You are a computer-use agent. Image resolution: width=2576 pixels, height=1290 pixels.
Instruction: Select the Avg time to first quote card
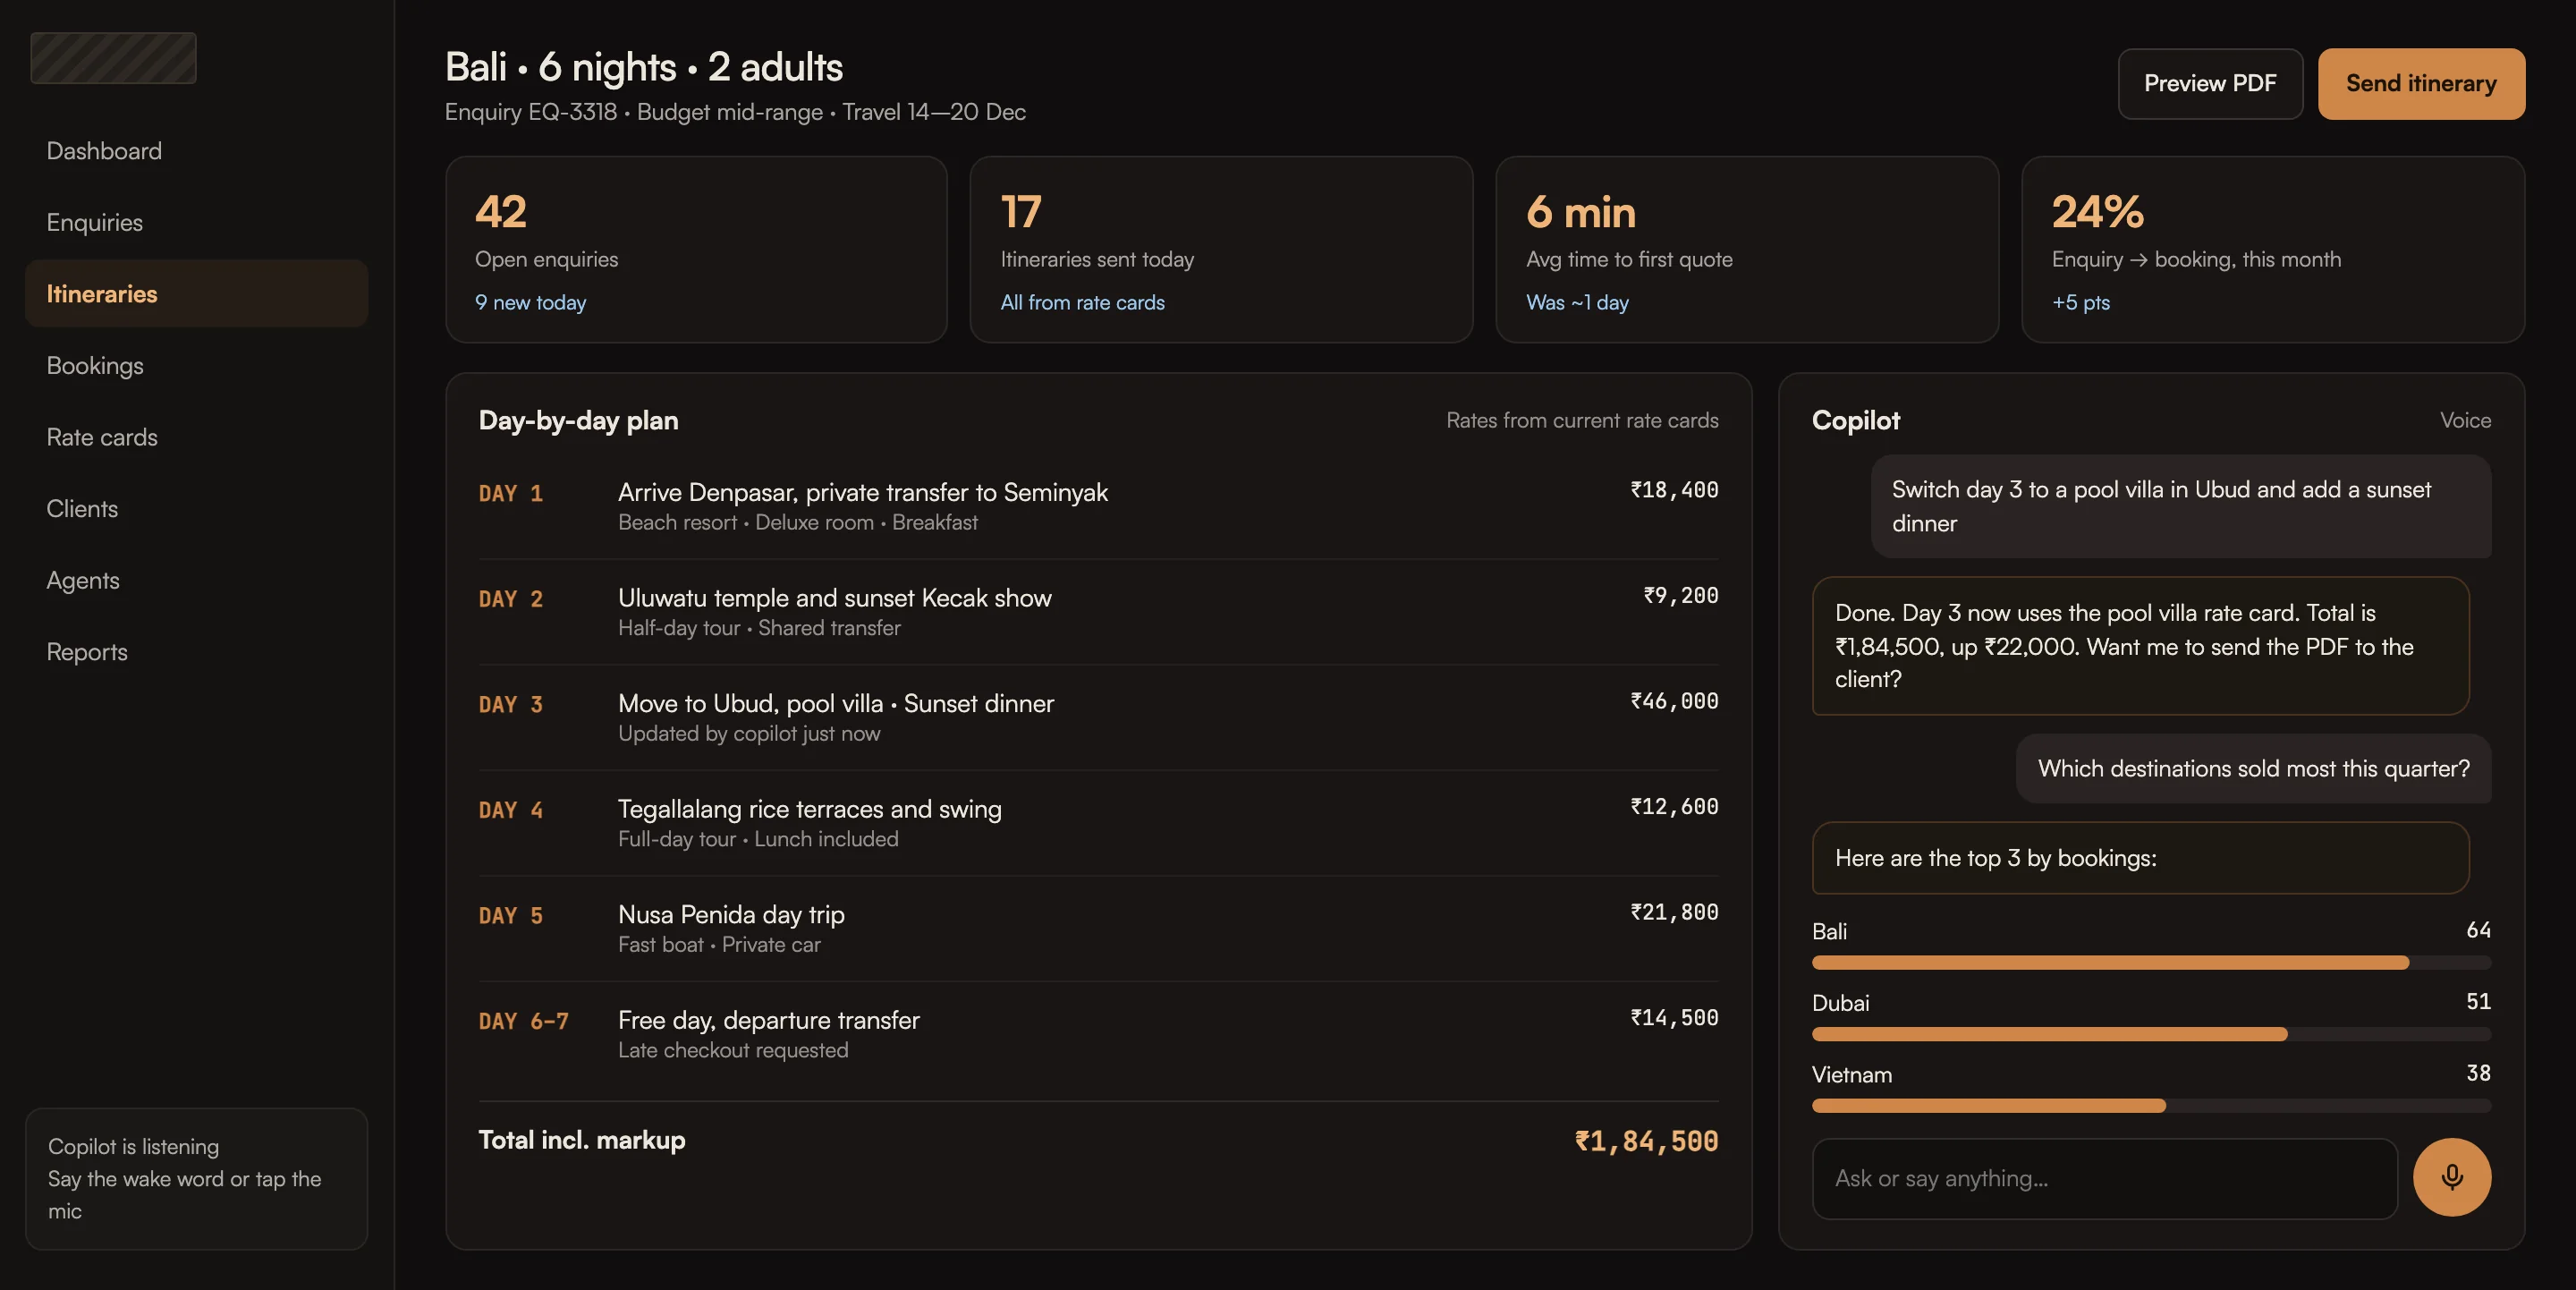[x=1747, y=249]
